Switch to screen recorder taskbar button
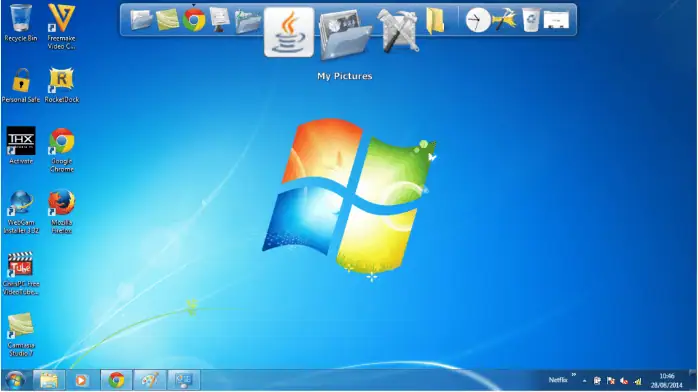698x392 pixels. 183,380
